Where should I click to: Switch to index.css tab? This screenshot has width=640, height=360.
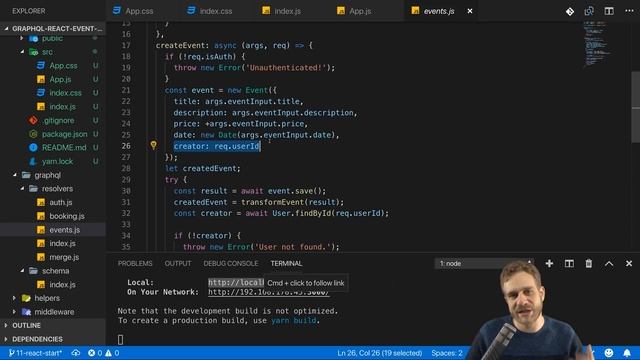point(210,11)
